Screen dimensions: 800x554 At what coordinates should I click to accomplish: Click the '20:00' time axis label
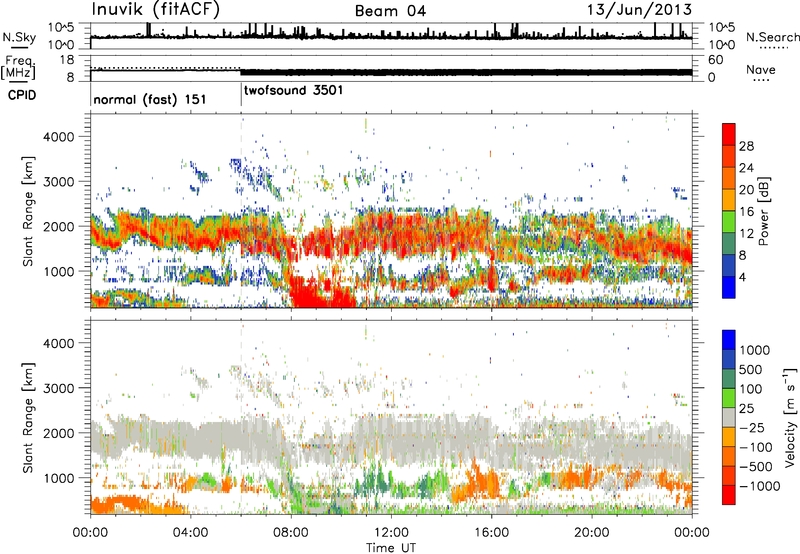[591, 533]
